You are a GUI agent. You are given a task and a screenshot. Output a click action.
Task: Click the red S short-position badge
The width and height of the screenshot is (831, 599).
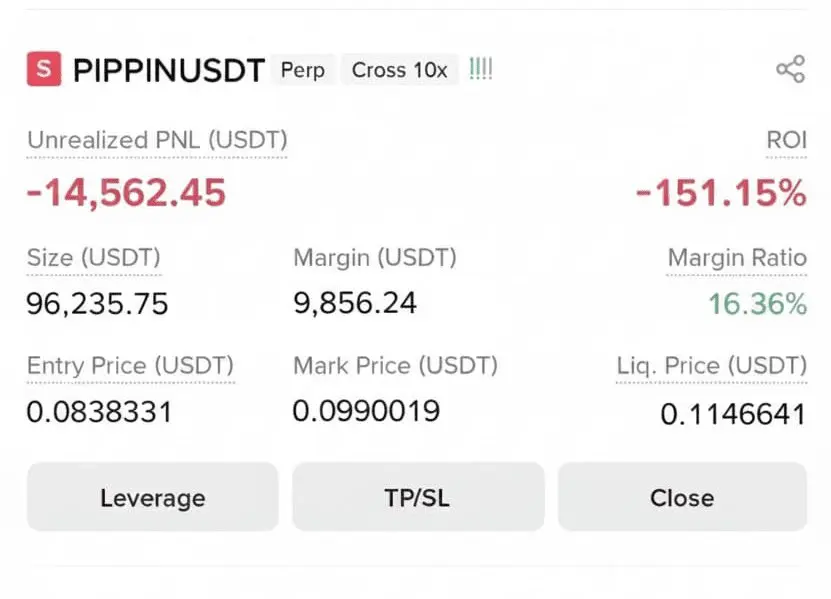click(x=43, y=70)
